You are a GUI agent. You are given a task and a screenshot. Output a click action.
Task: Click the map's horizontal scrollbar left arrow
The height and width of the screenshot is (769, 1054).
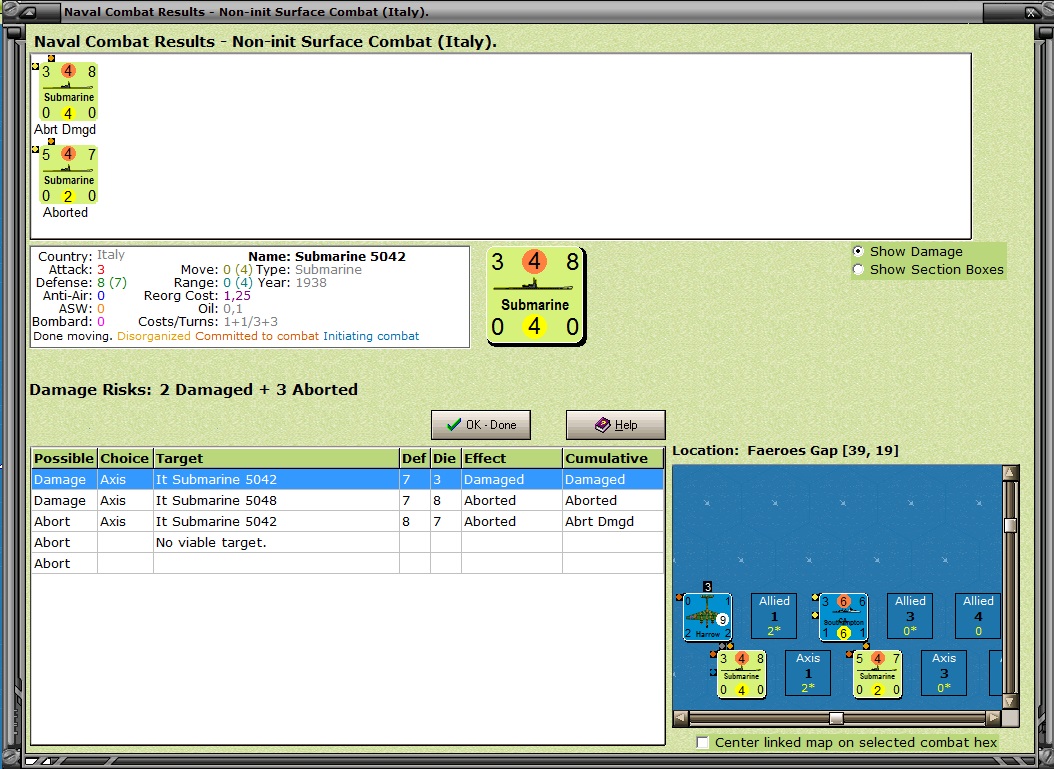pyautogui.click(x=681, y=718)
